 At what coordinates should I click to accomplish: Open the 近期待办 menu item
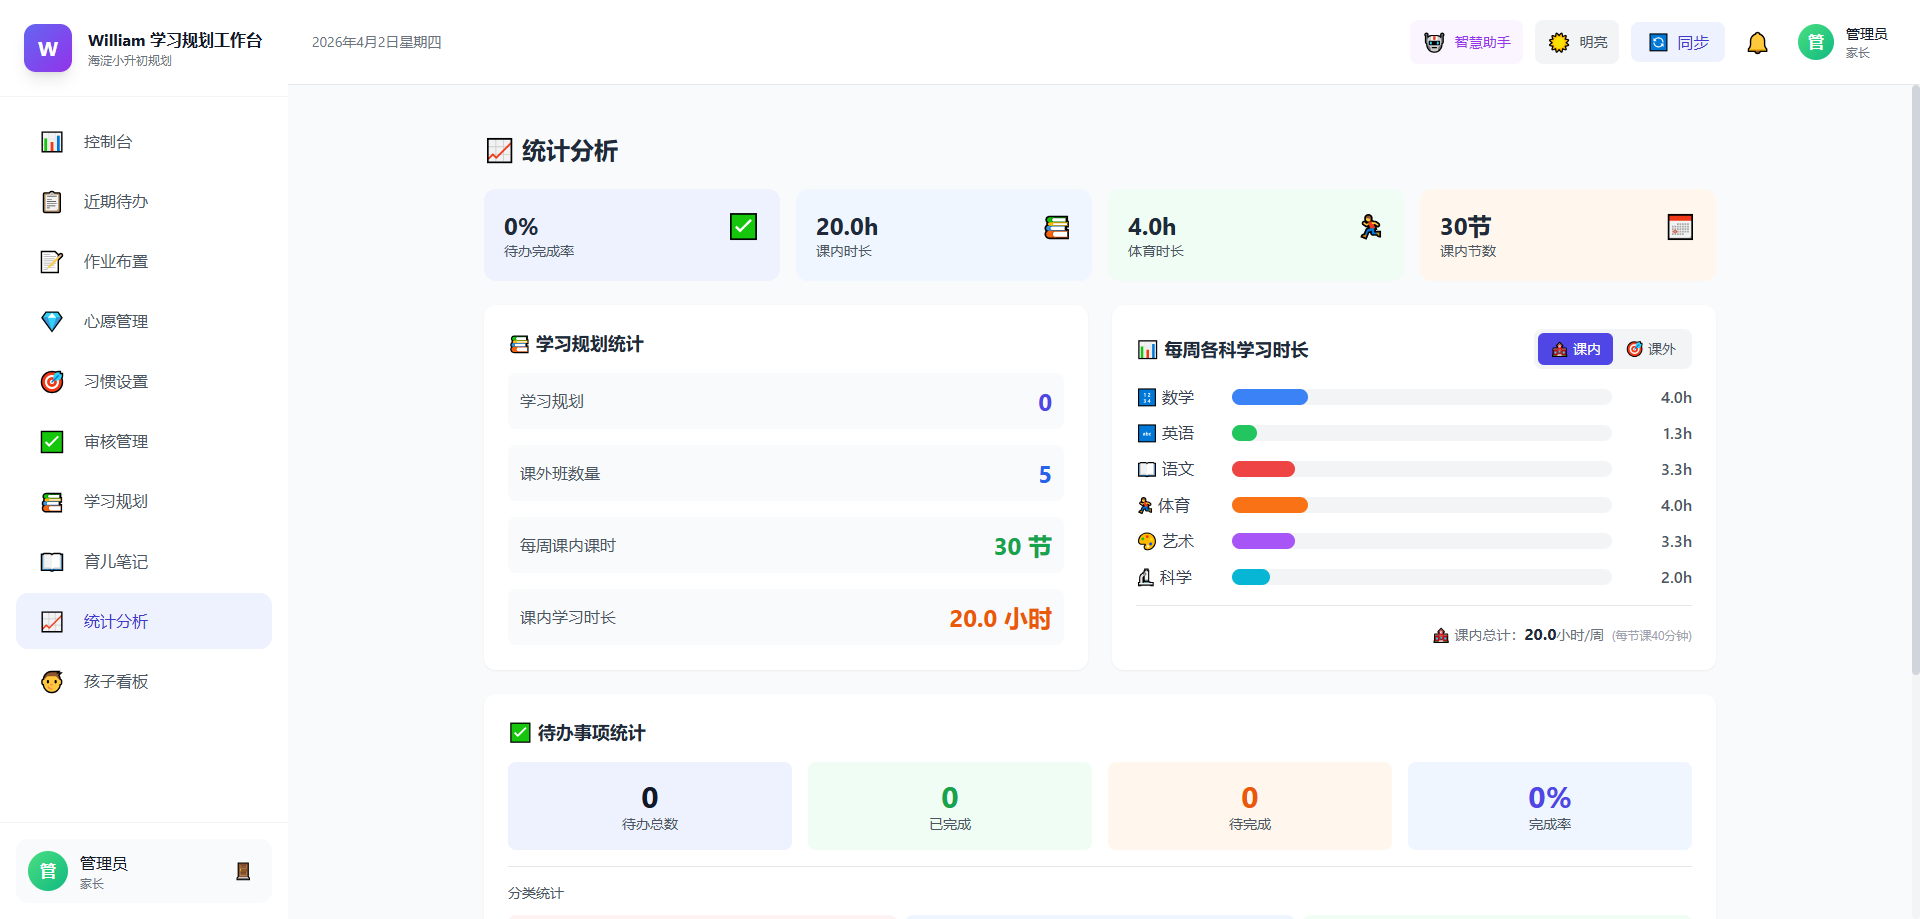116,202
